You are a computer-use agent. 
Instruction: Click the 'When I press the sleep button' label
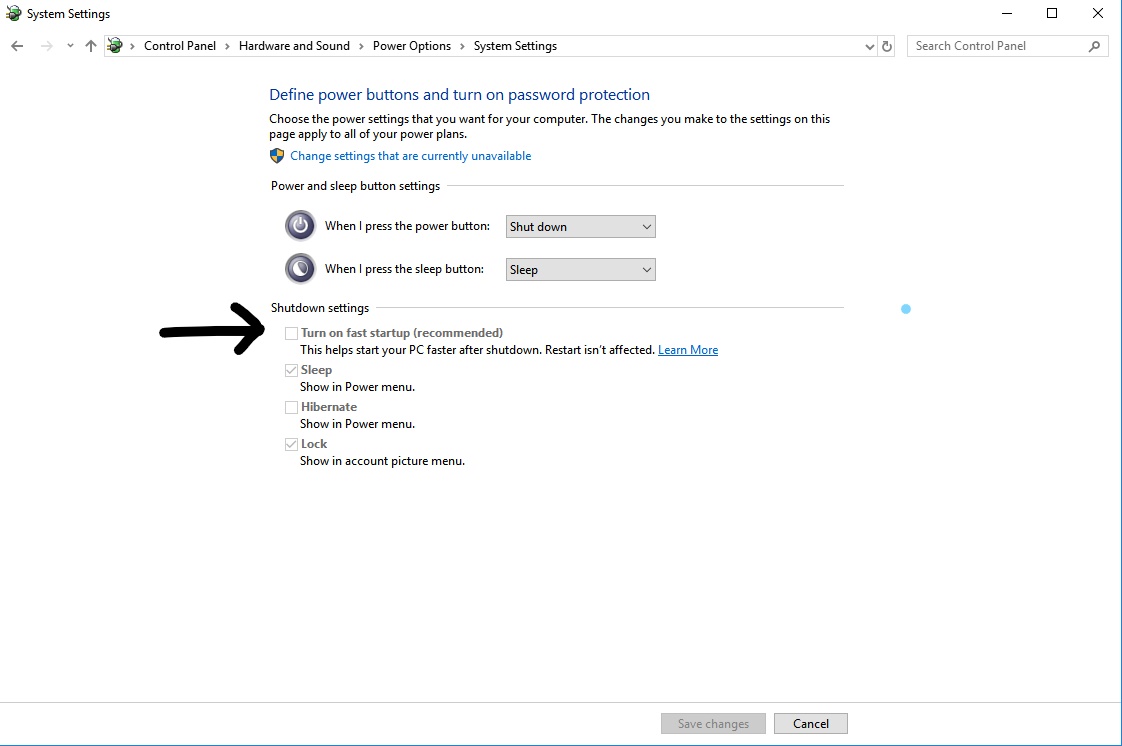(x=404, y=269)
